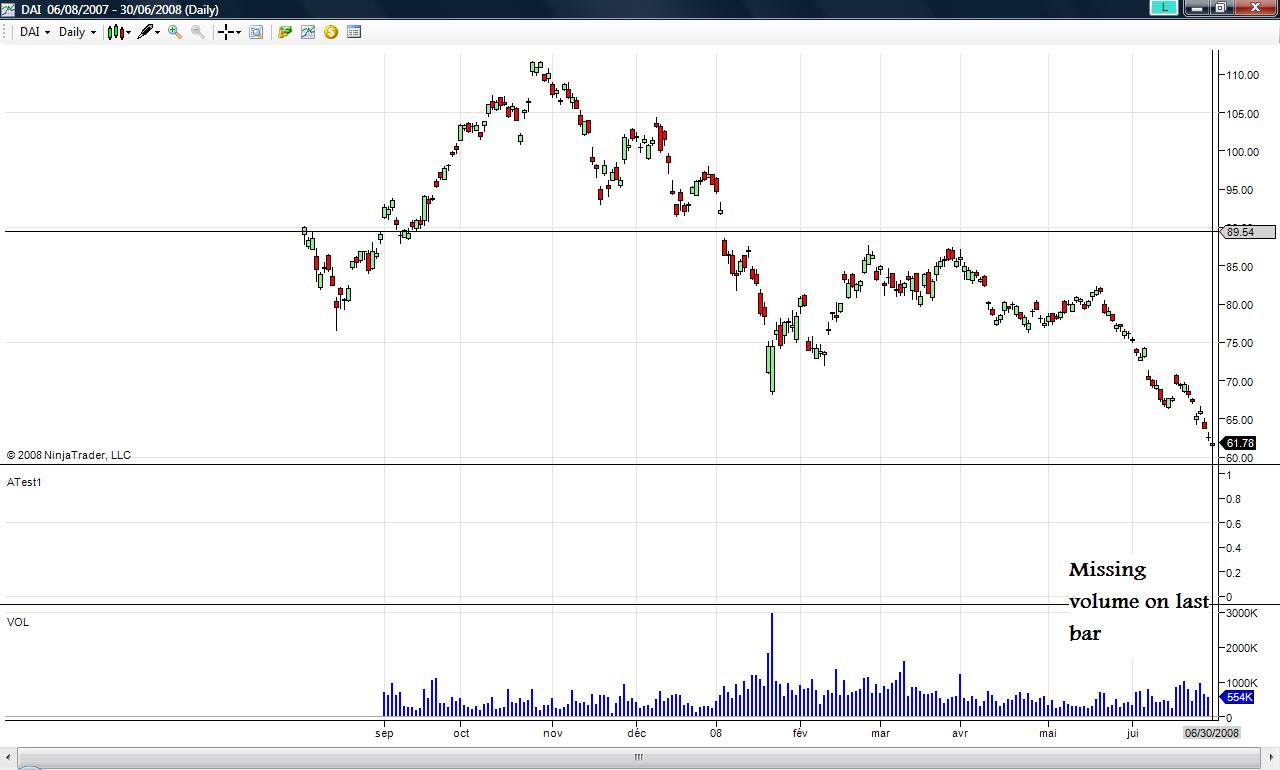1280x770 pixels.
Task: Click the cyan L link button
Action: point(1164,7)
